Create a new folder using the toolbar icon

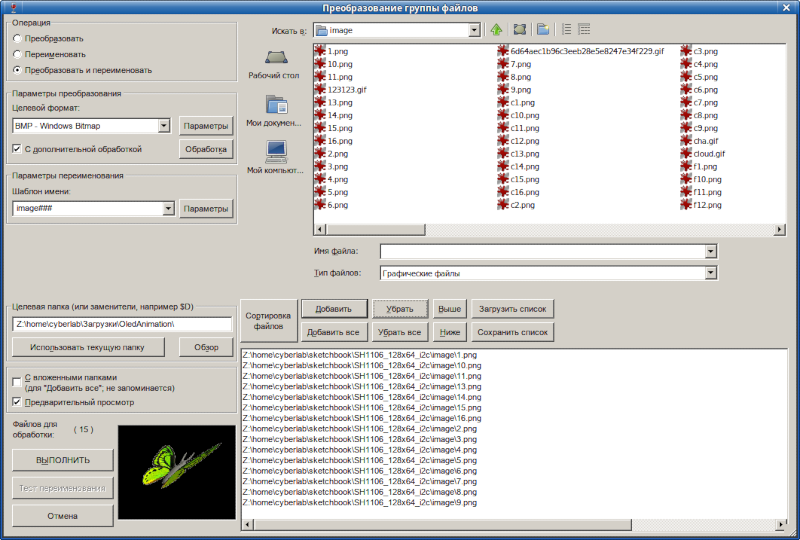tap(543, 30)
